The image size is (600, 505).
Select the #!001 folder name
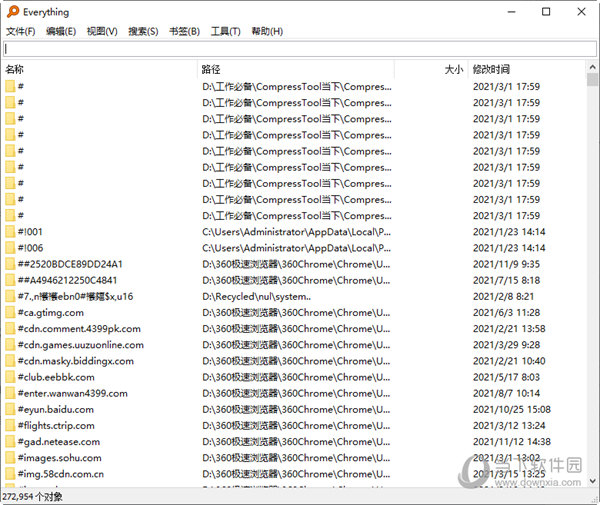(x=30, y=232)
